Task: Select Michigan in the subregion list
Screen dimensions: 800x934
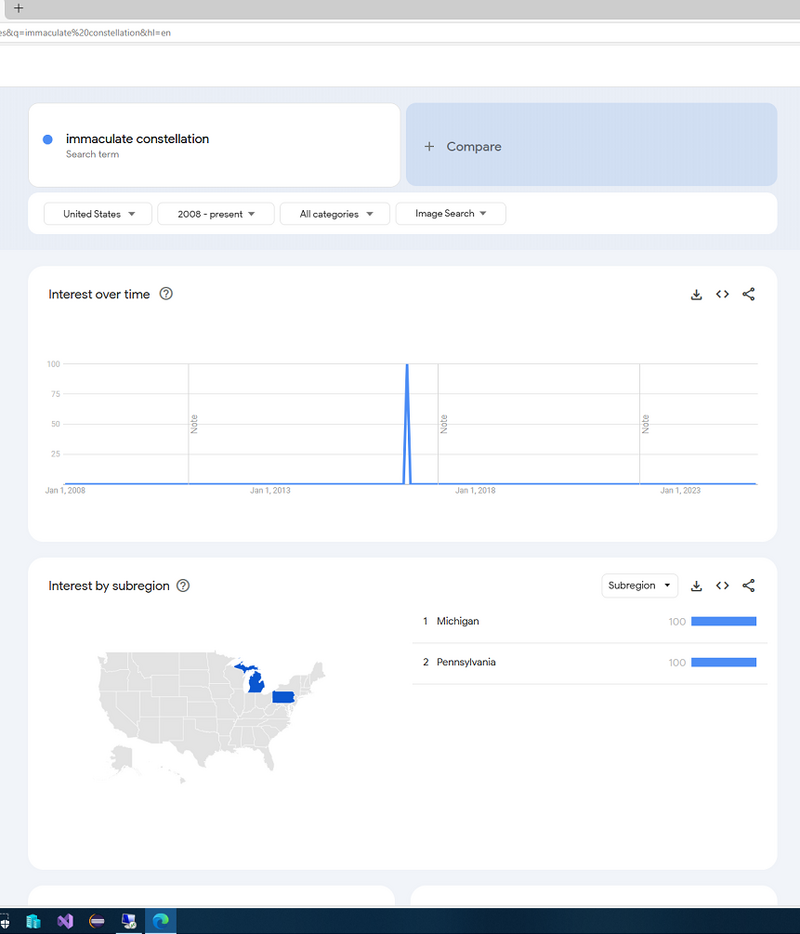Action: pos(458,622)
